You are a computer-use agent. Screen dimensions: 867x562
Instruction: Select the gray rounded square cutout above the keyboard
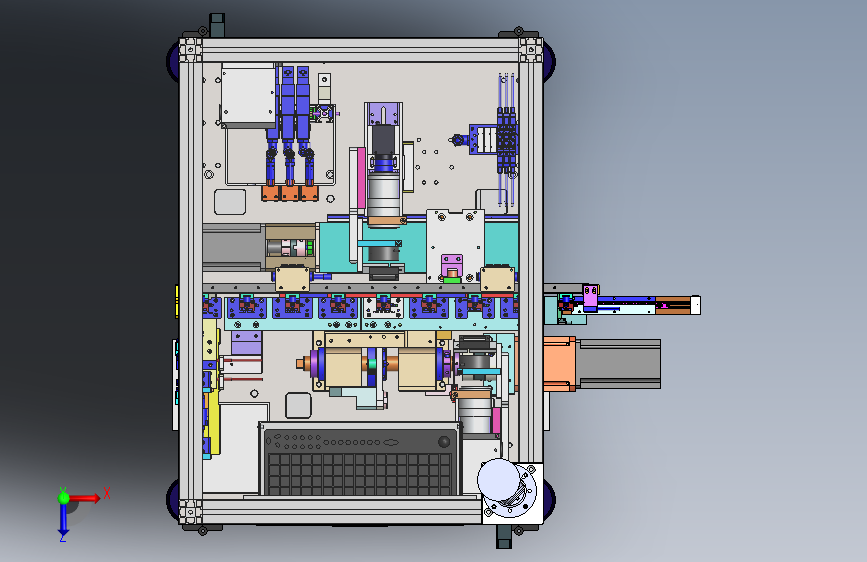298,405
